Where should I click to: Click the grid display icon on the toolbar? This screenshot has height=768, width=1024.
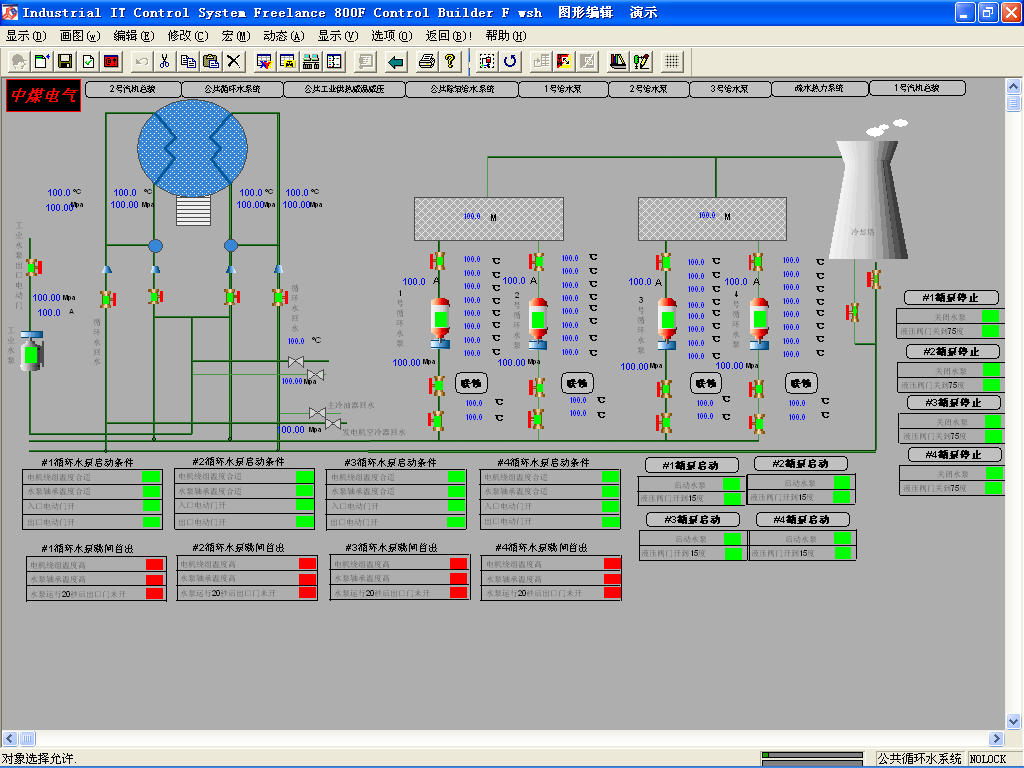[671, 61]
